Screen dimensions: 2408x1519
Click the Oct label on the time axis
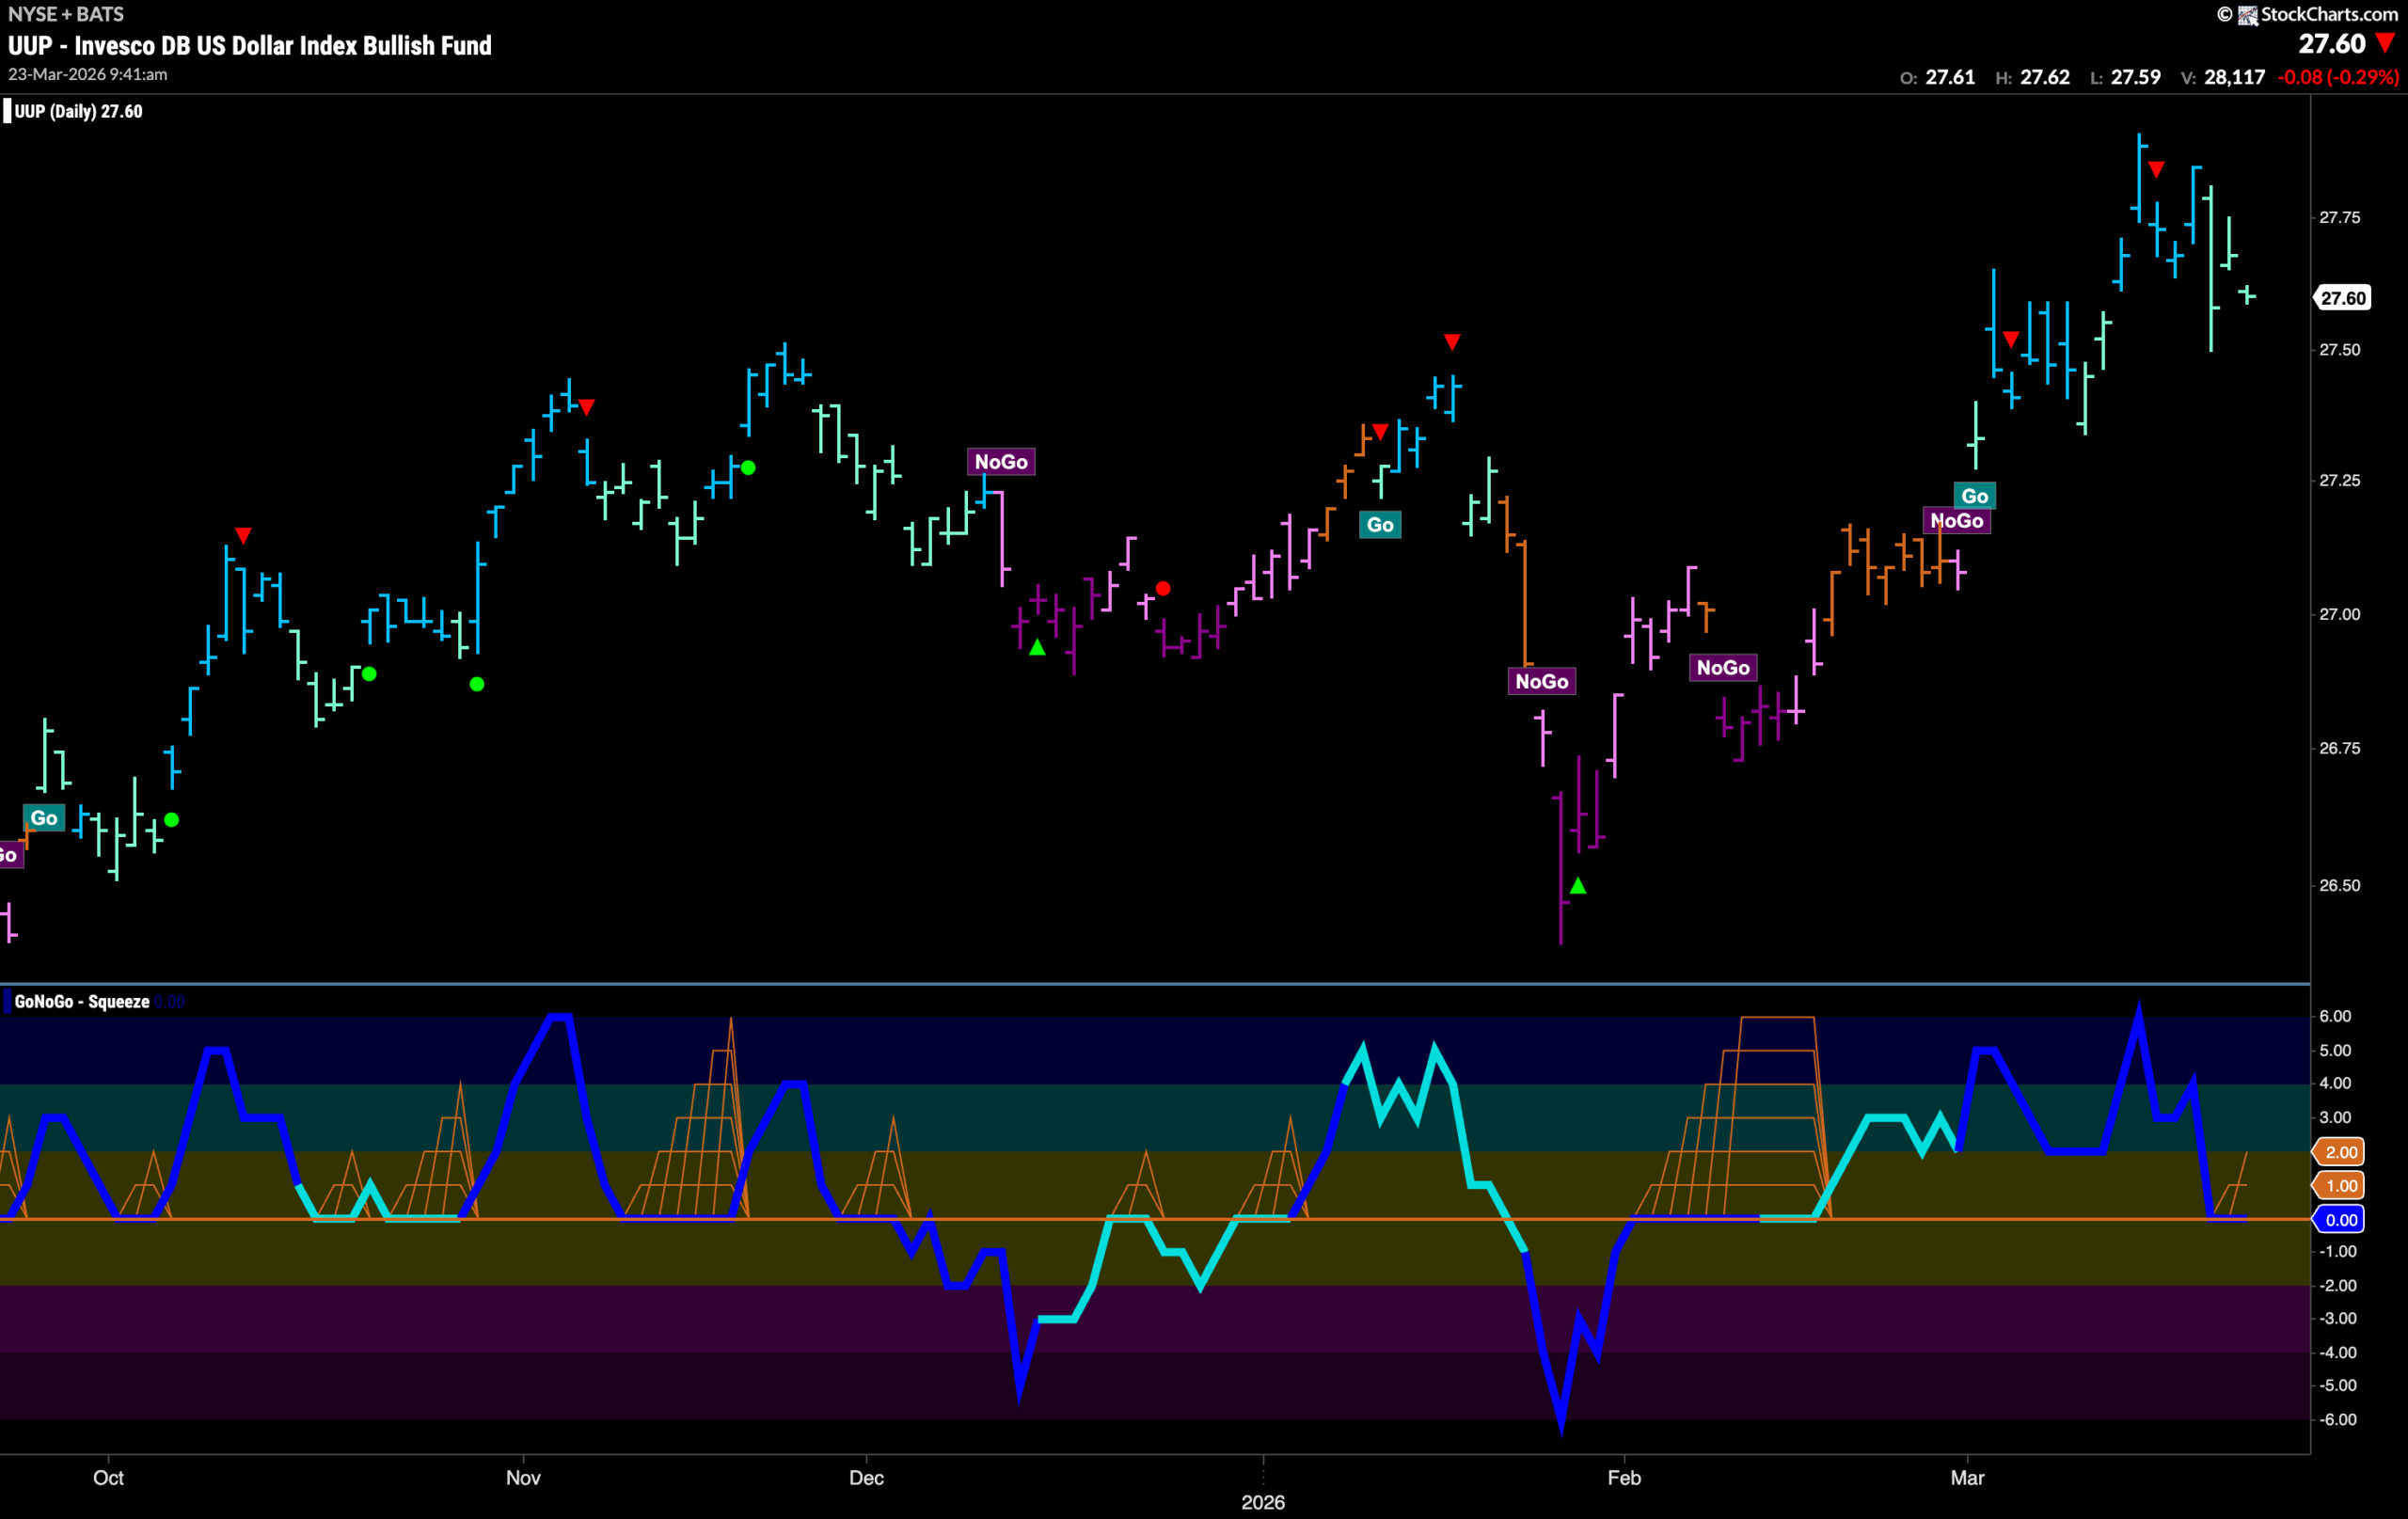click(108, 1478)
